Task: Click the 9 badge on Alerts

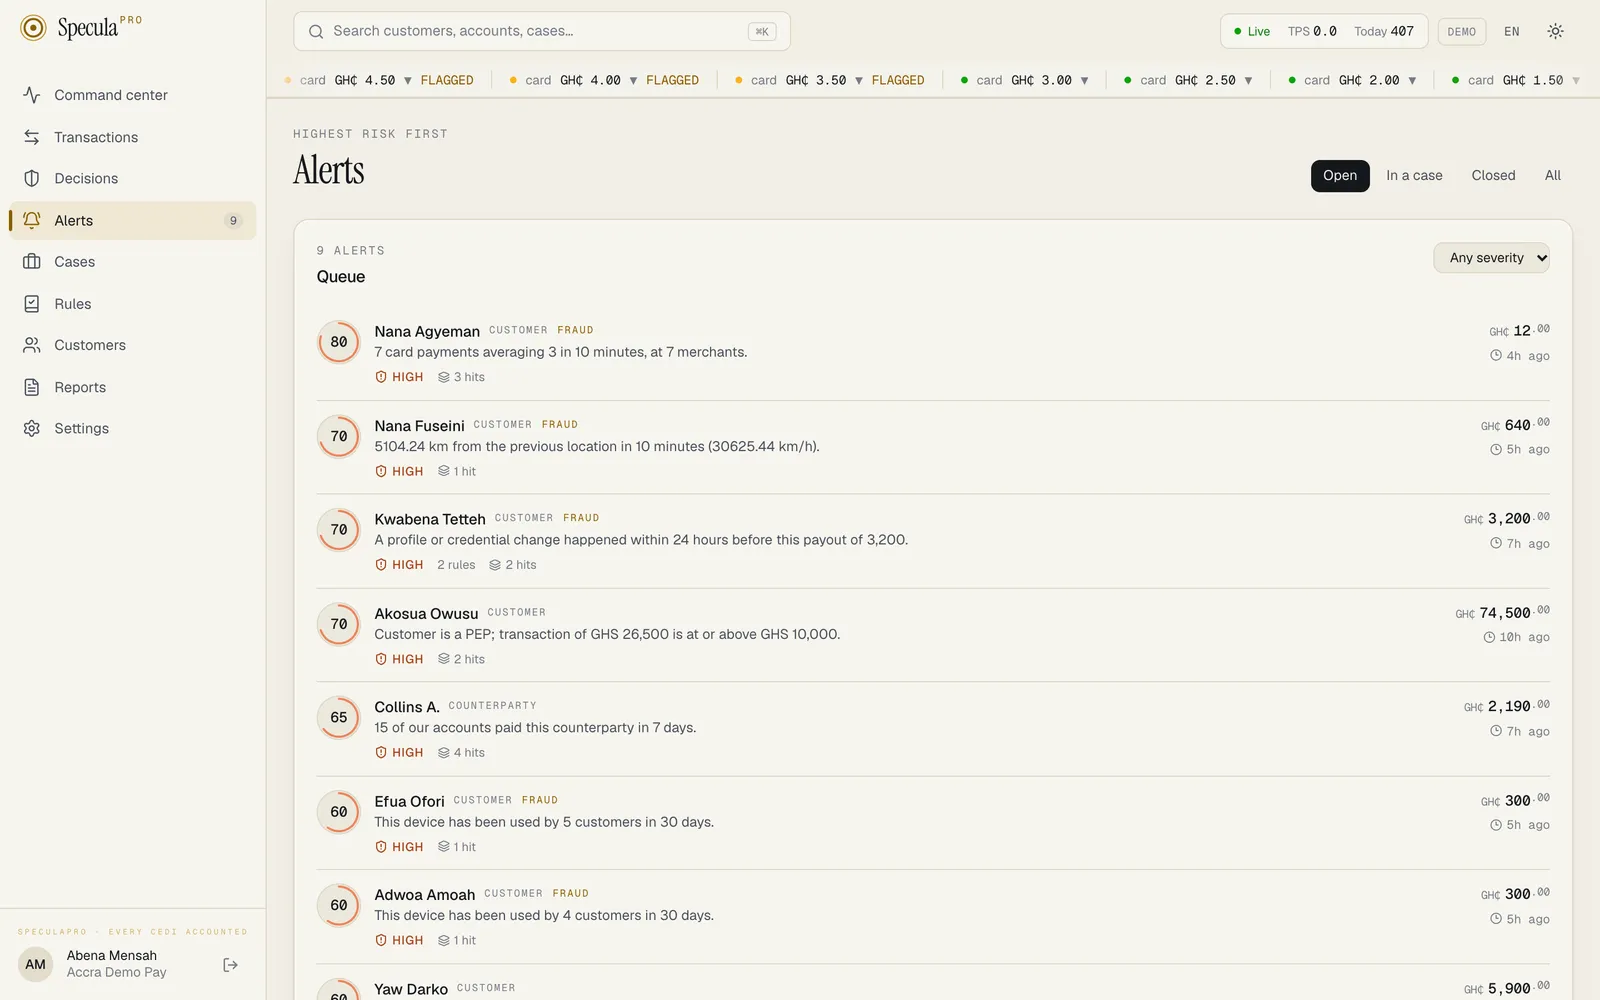Action: 233,221
